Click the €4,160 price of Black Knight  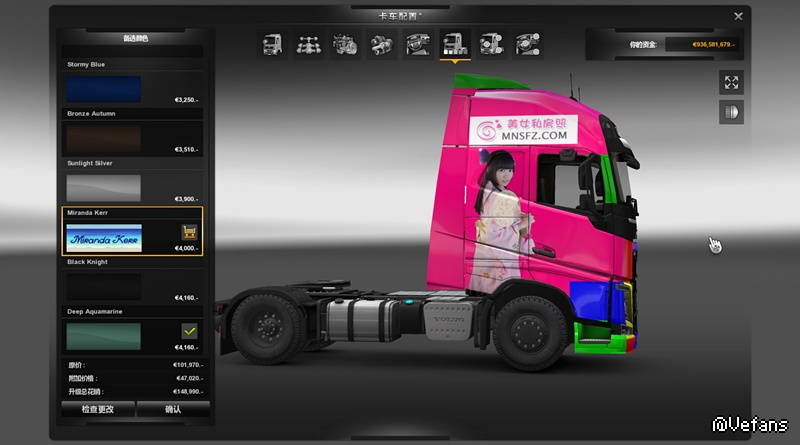pos(186,298)
